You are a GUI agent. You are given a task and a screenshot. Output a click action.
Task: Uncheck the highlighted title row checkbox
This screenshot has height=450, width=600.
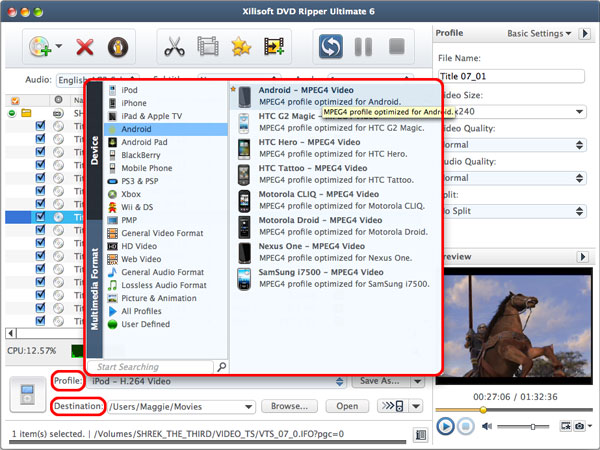[x=40, y=217]
